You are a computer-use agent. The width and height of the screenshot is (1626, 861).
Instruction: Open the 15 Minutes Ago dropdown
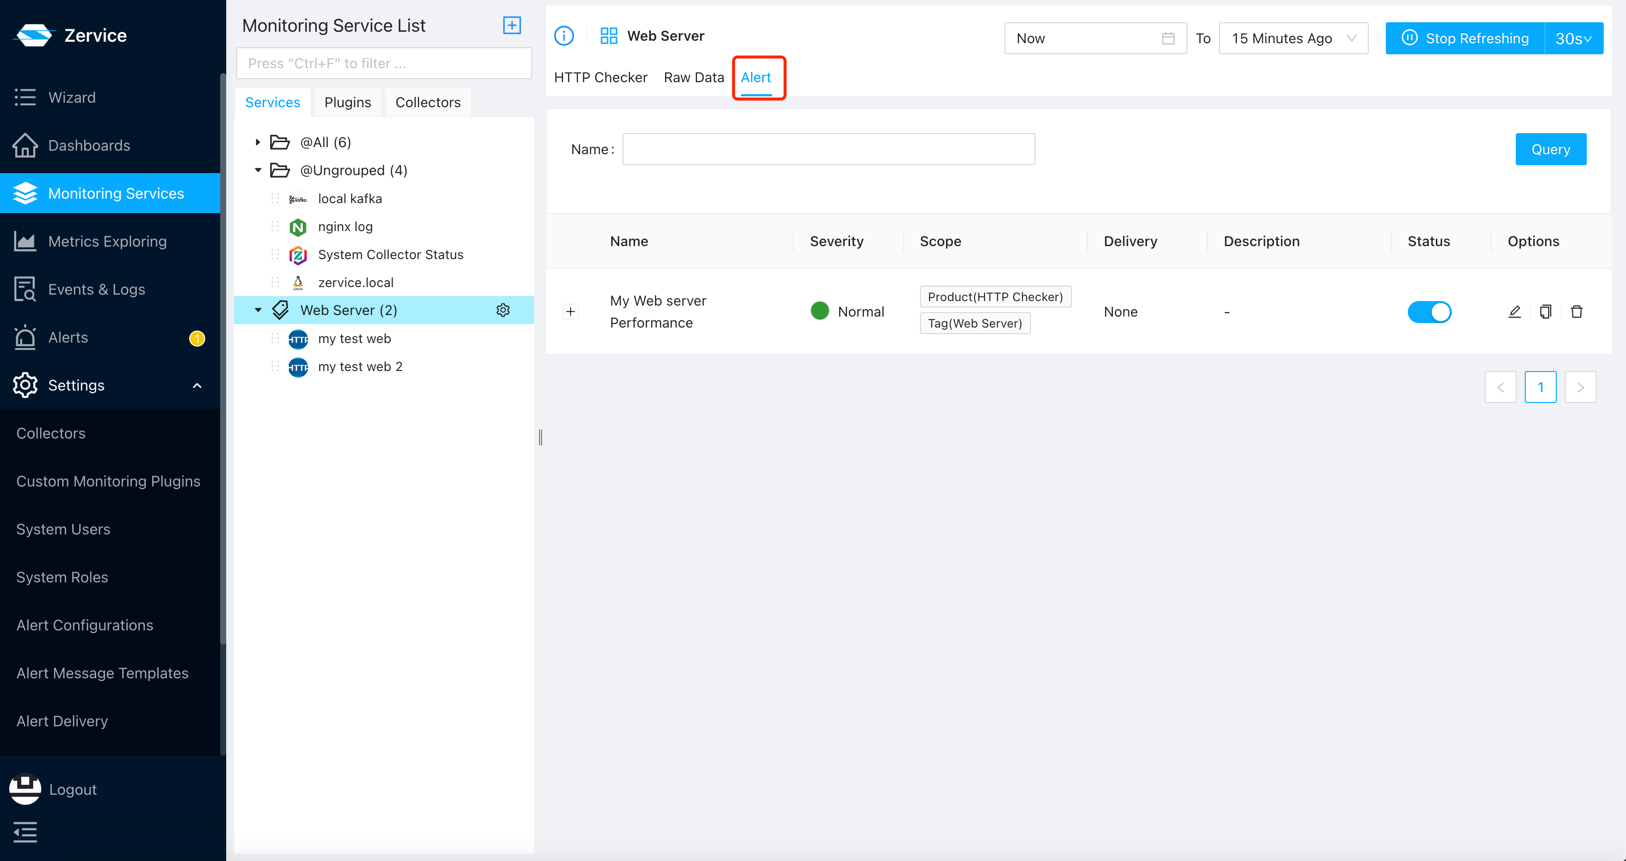1293,38
